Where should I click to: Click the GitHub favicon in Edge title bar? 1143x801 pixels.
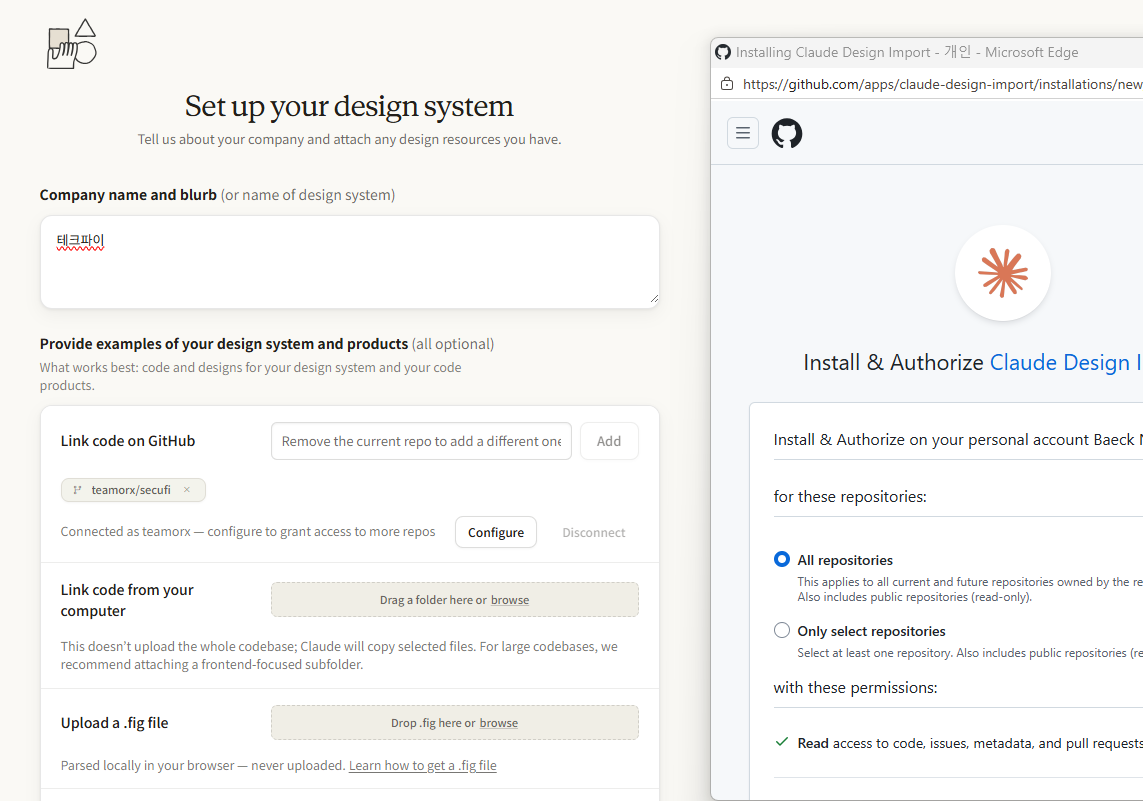click(x=723, y=52)
